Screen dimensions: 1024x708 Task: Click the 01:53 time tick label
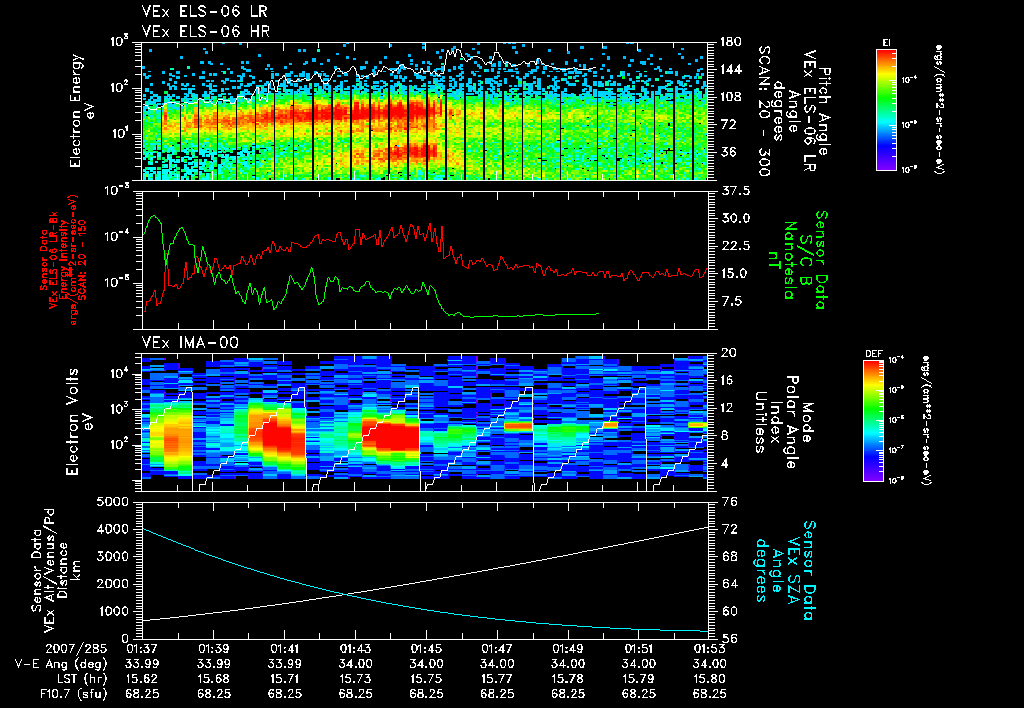click(x=709, y=649)
